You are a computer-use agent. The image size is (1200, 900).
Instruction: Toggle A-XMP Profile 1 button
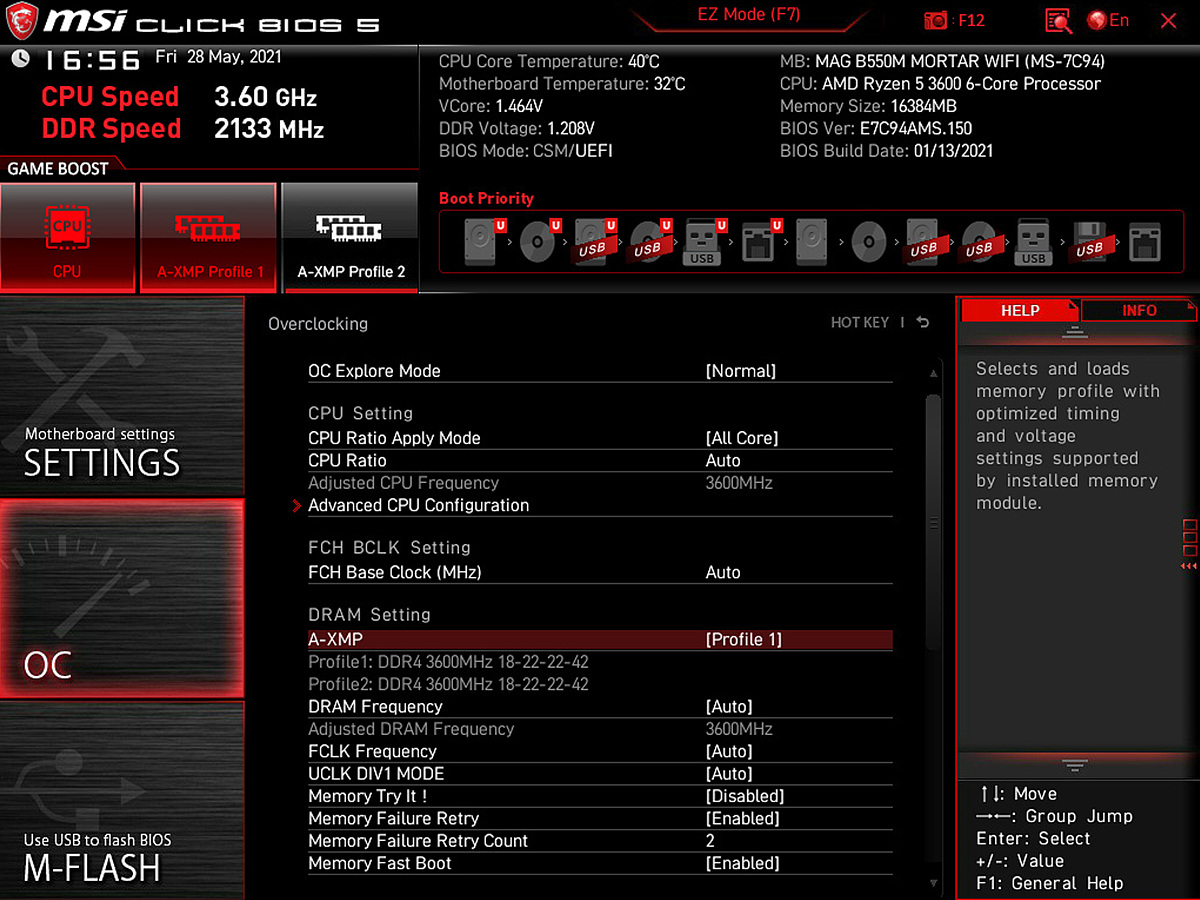[x=209, y=238]
